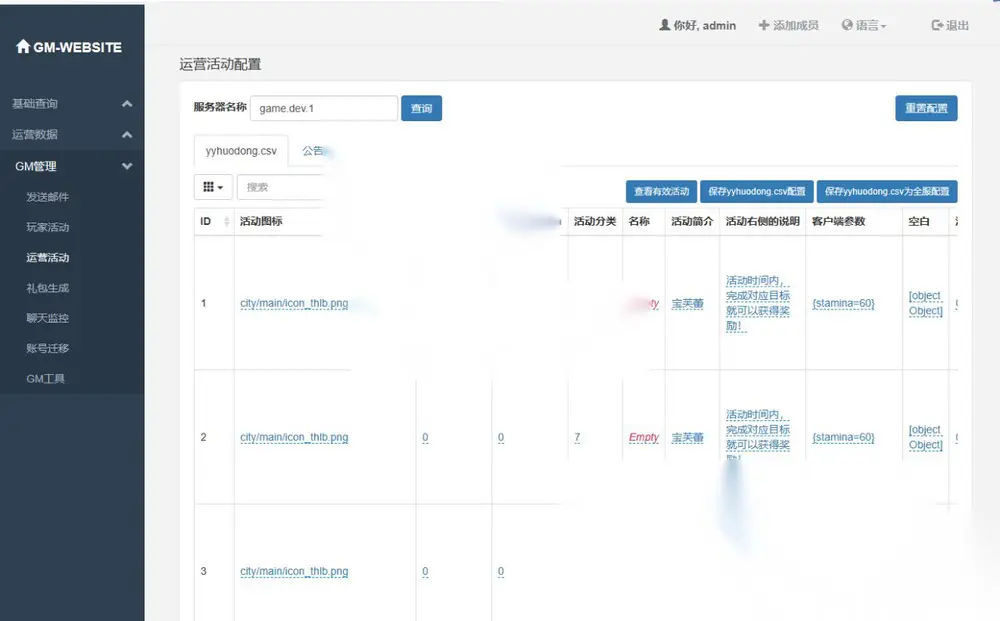The height and width of the screenshot is (621, 1000).
Task: Switch to the yyhuodong.csv tab
Action: (x=241, y=151)
